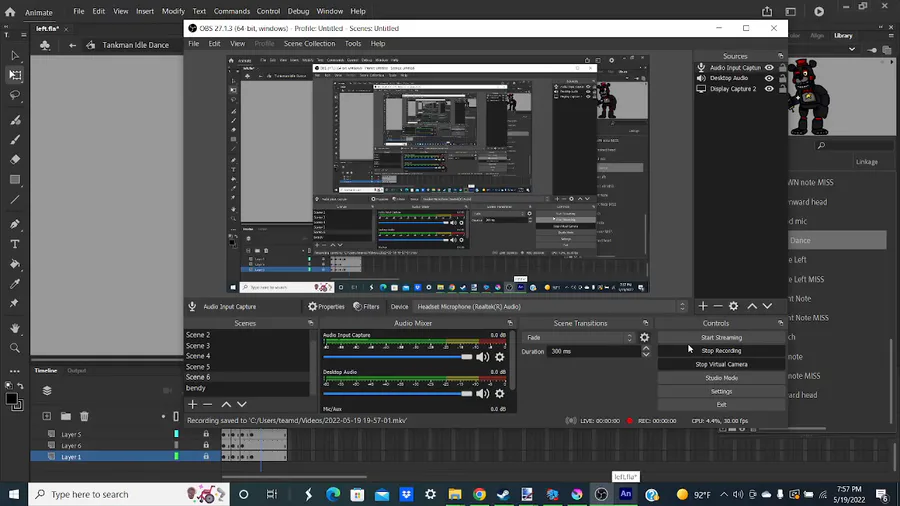This screenshot has height=506, width=900.
Task: Select the Rectangle tool in Animate
Action: [x=15, y=180]
